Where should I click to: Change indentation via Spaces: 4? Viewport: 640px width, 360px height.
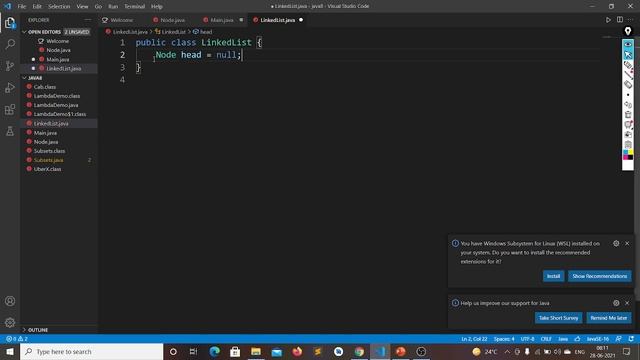(x=504, y=339)
